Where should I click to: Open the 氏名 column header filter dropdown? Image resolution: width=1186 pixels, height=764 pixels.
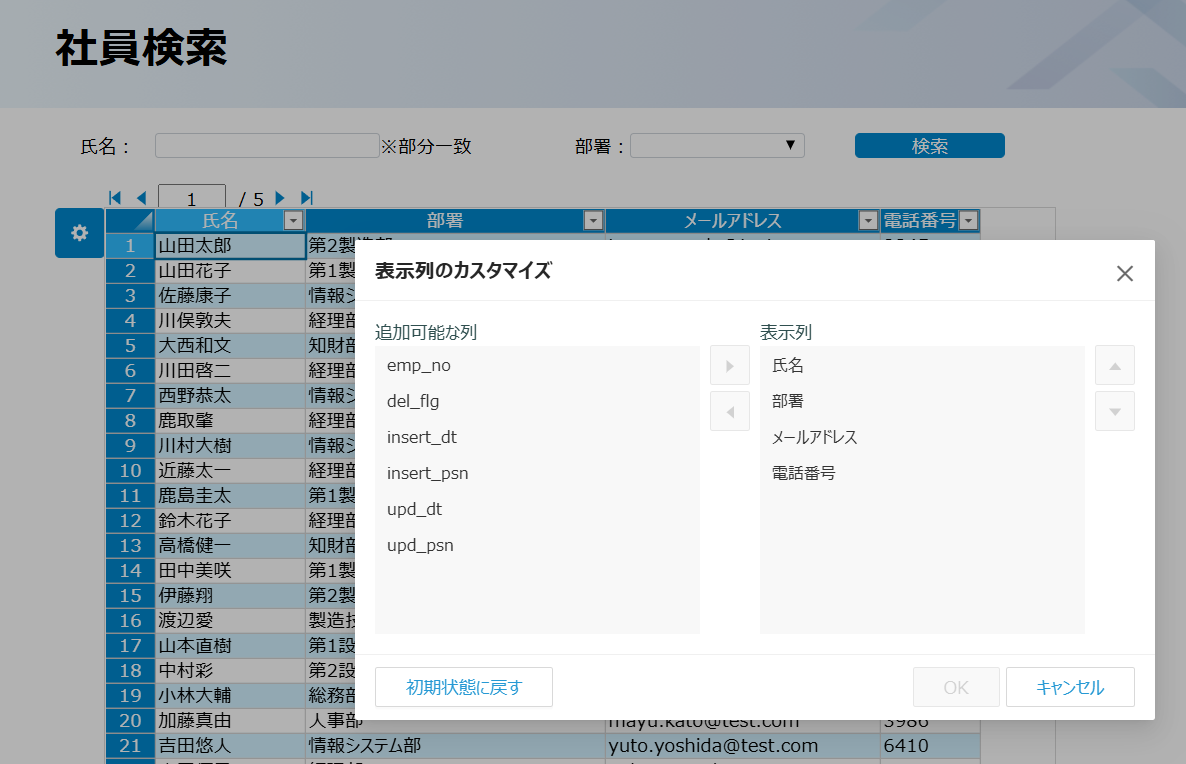pos(293,221)
